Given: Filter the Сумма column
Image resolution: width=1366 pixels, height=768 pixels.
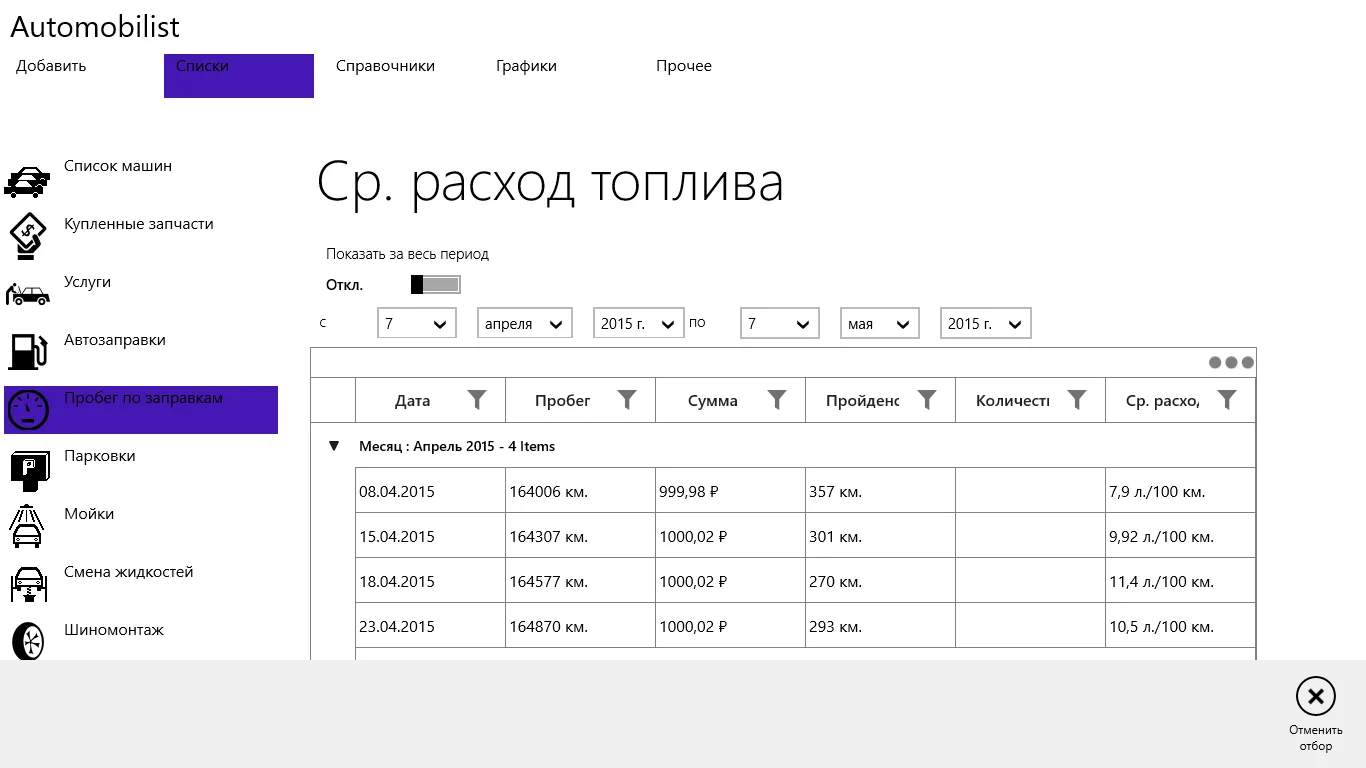Looking at the screenshot, I should click(x=777, y=400).
